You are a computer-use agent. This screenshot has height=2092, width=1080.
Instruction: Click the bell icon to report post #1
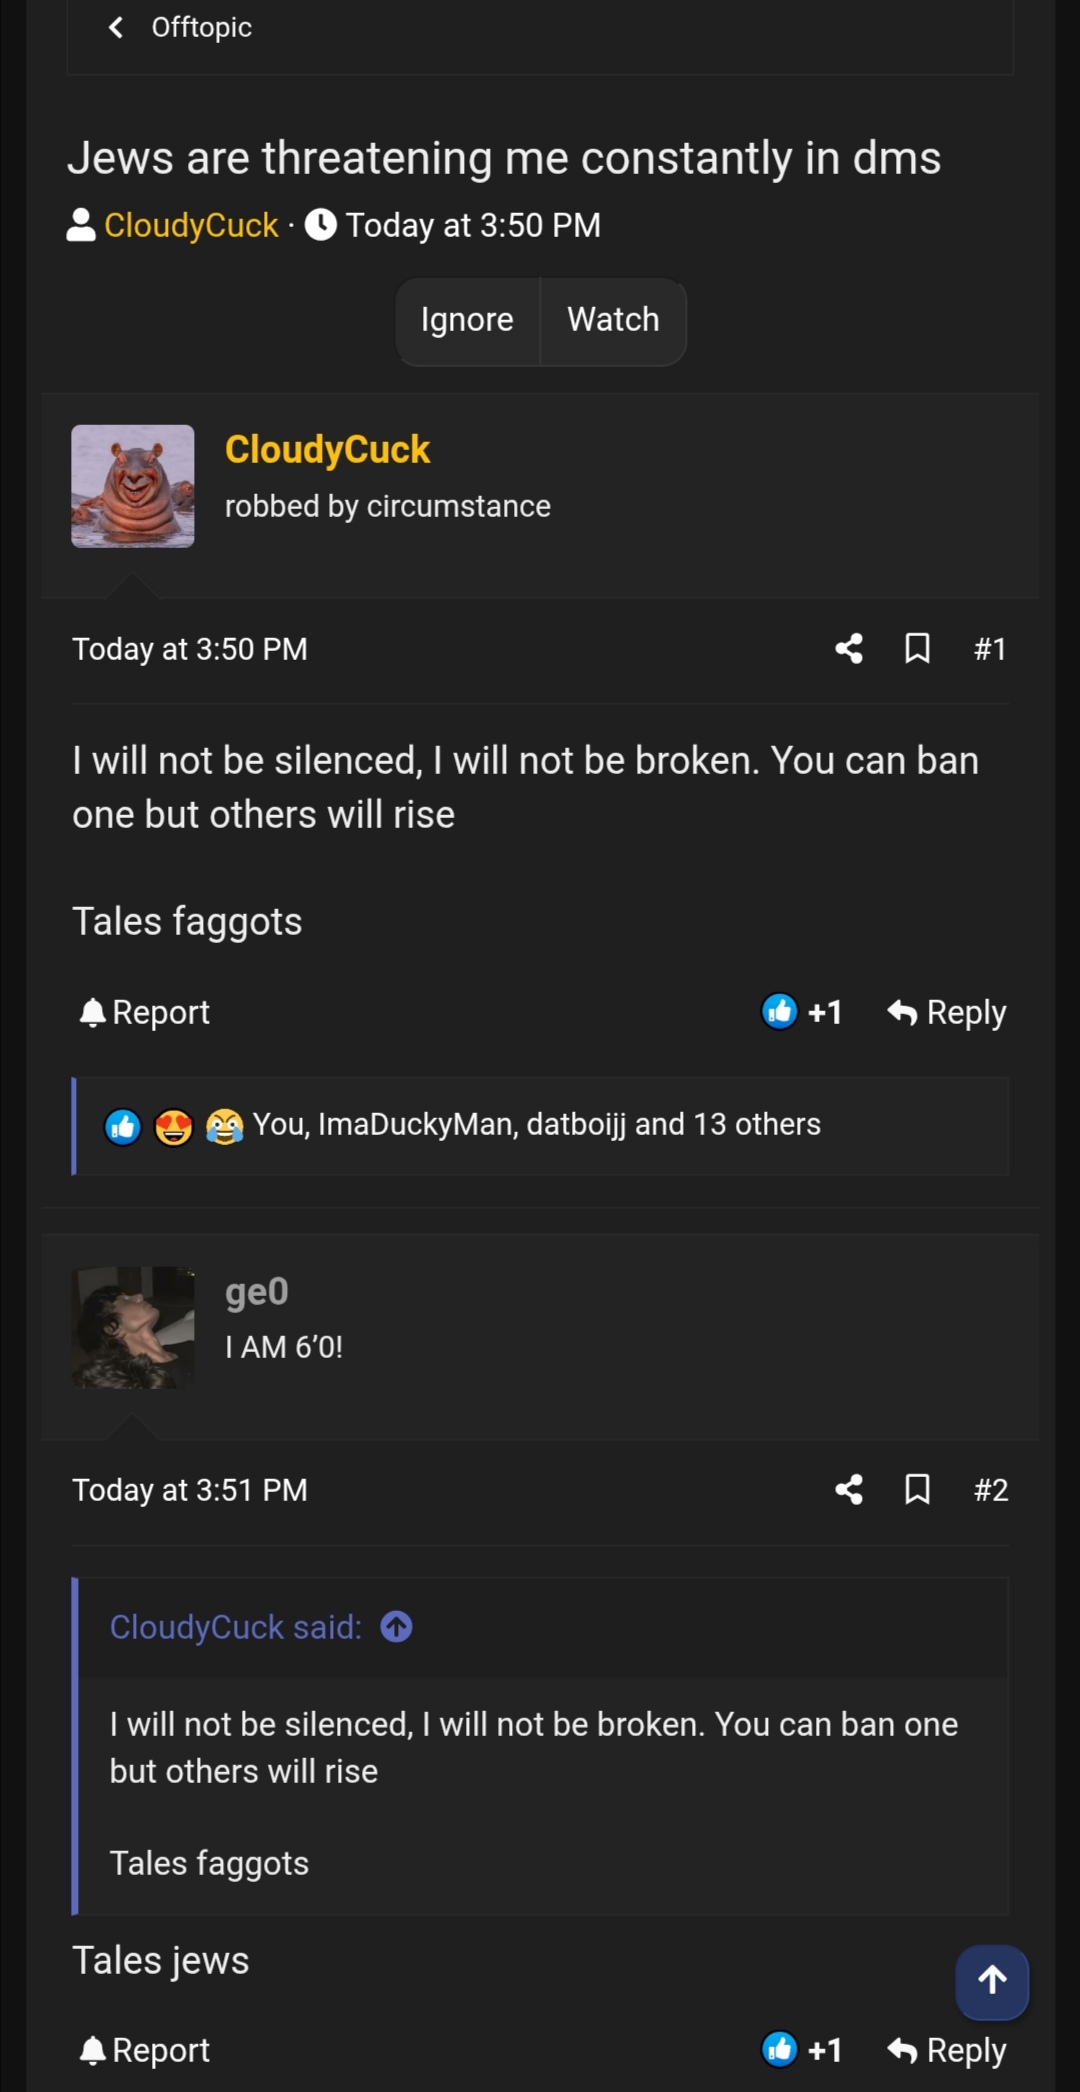click(93, 1011)
